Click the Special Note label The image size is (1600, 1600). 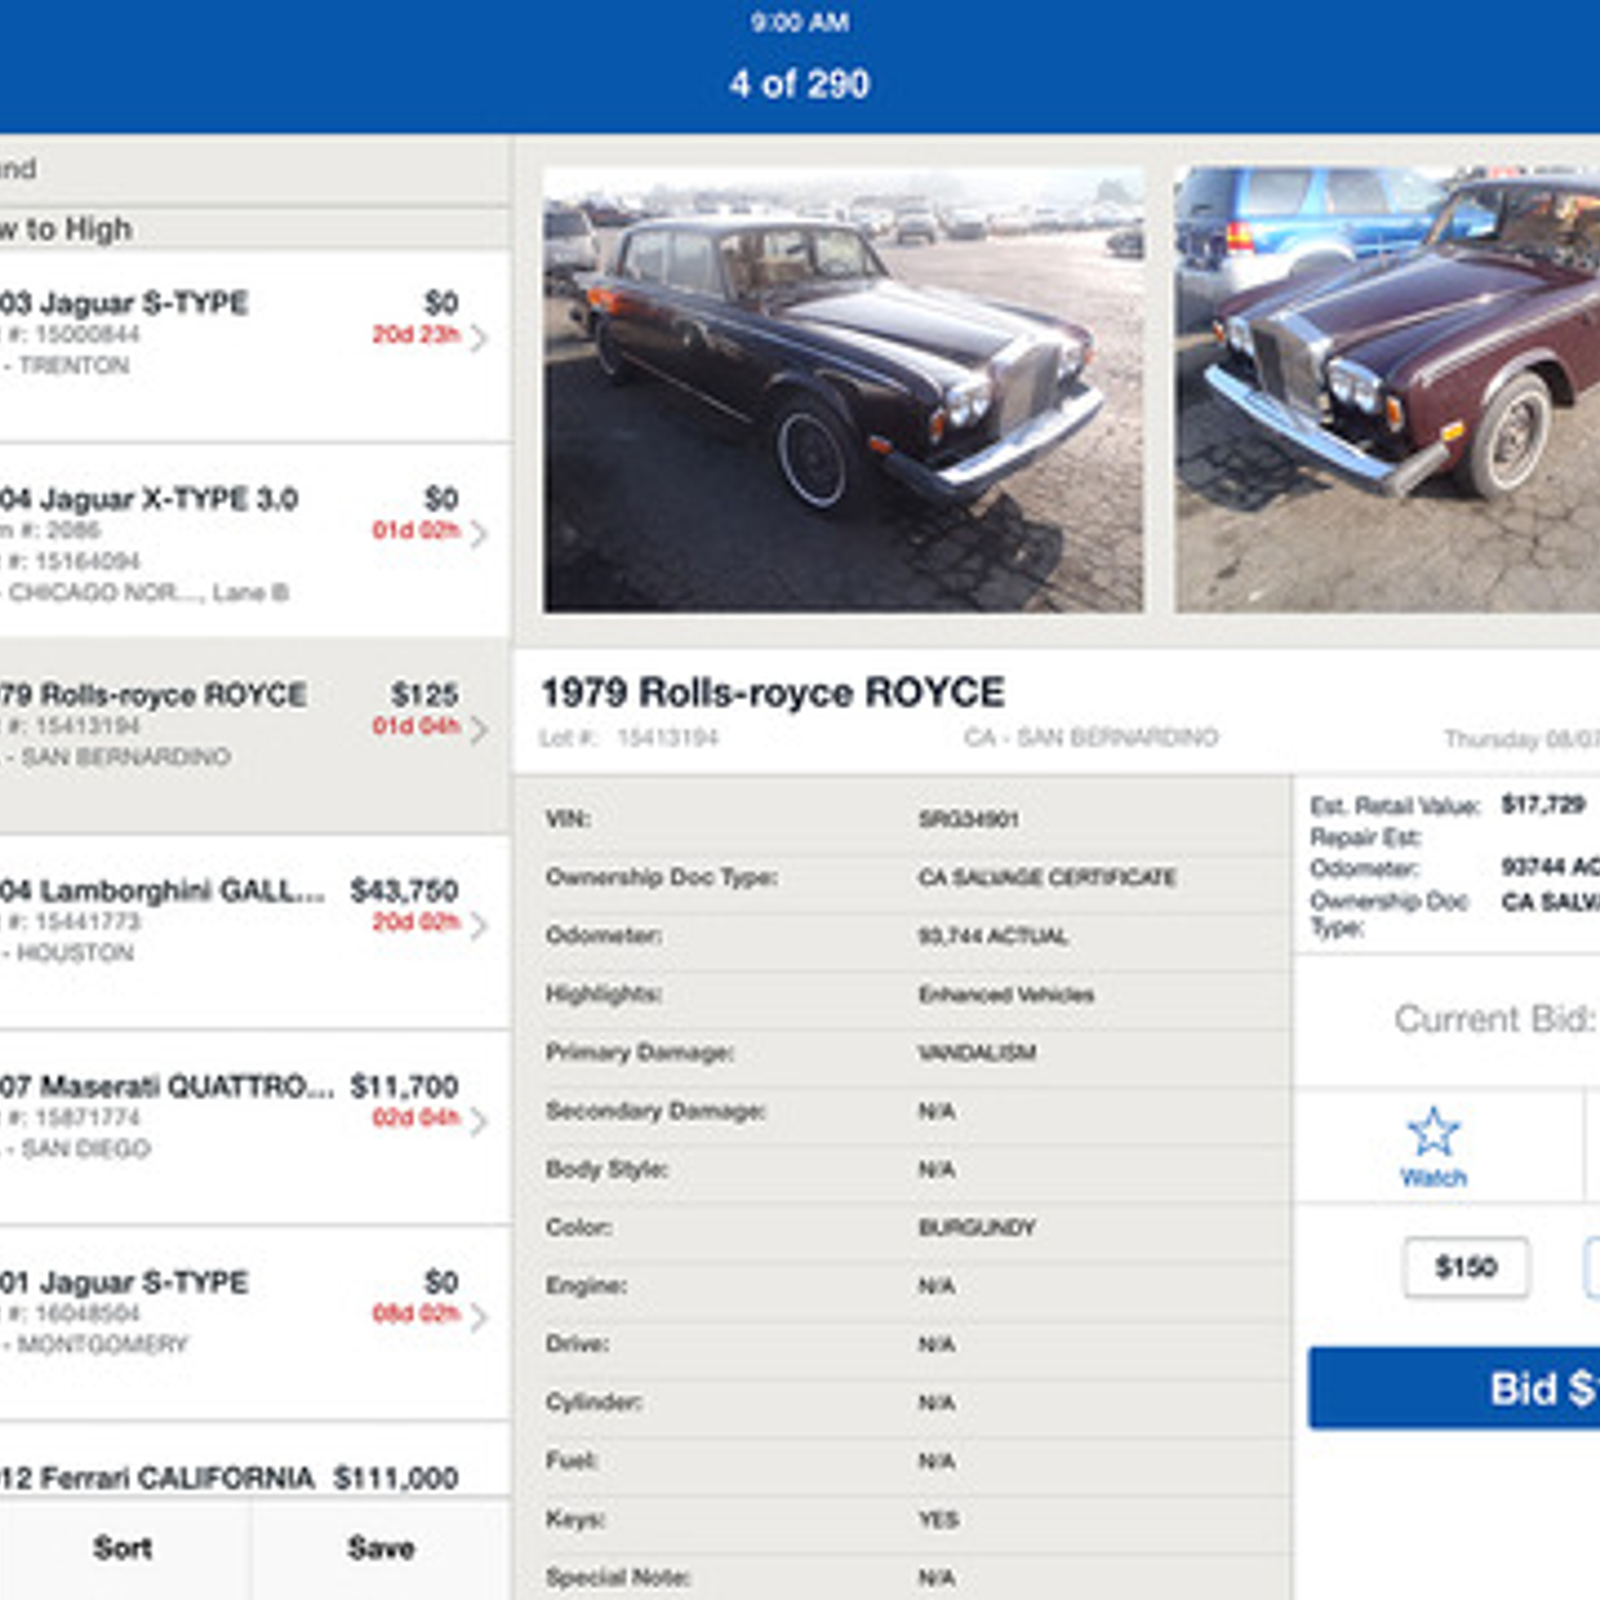pyautogui.click(x=617, y=1577)
